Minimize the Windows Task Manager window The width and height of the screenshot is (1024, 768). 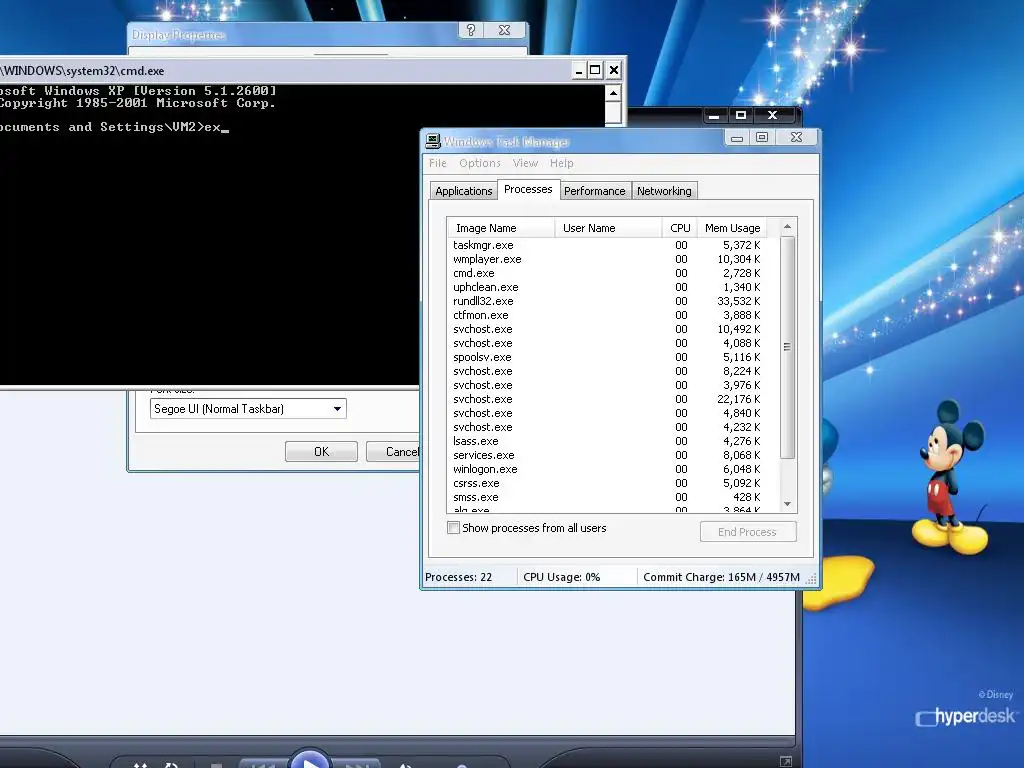coord(737,138)
